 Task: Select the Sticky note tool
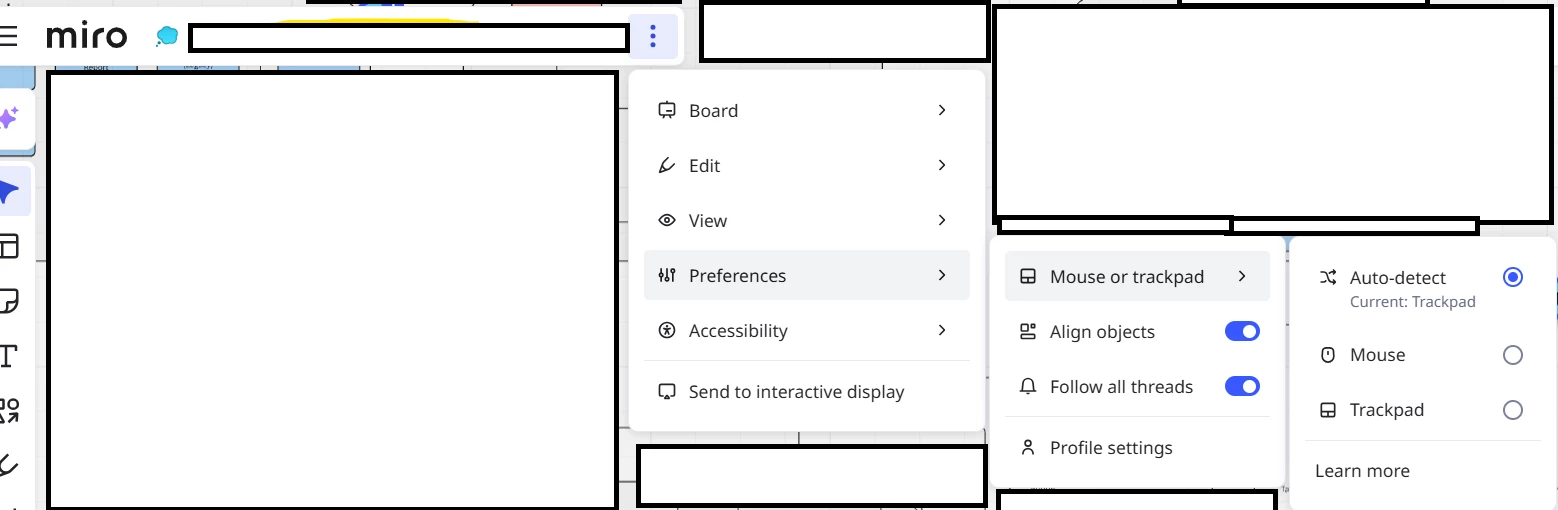9,301
